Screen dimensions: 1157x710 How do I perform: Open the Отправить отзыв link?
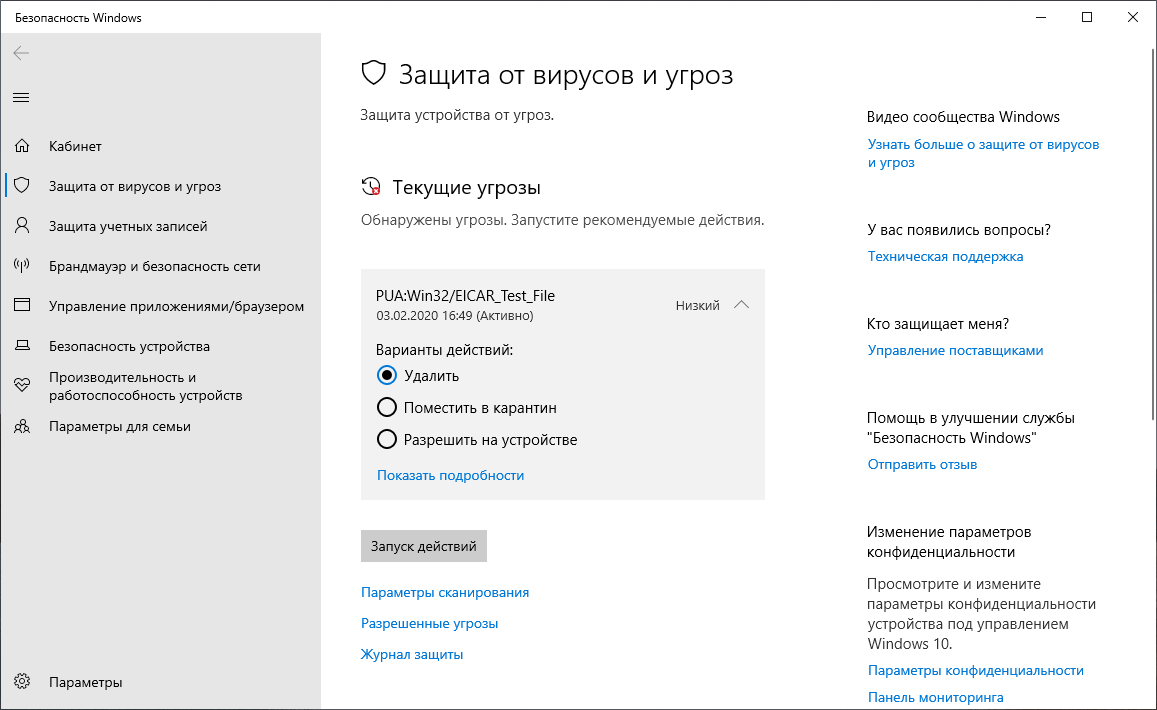tap(922, 463)
